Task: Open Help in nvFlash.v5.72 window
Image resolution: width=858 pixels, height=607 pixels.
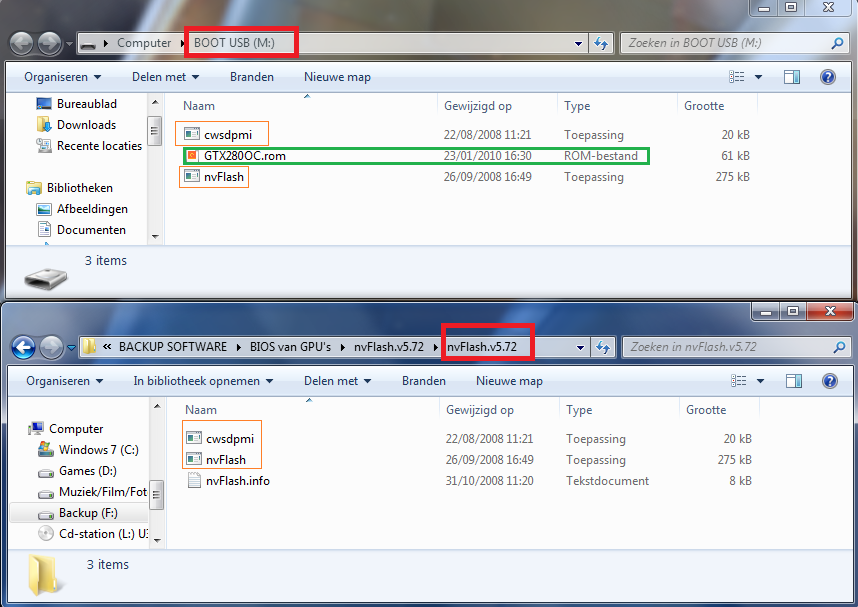Action: 830,381
